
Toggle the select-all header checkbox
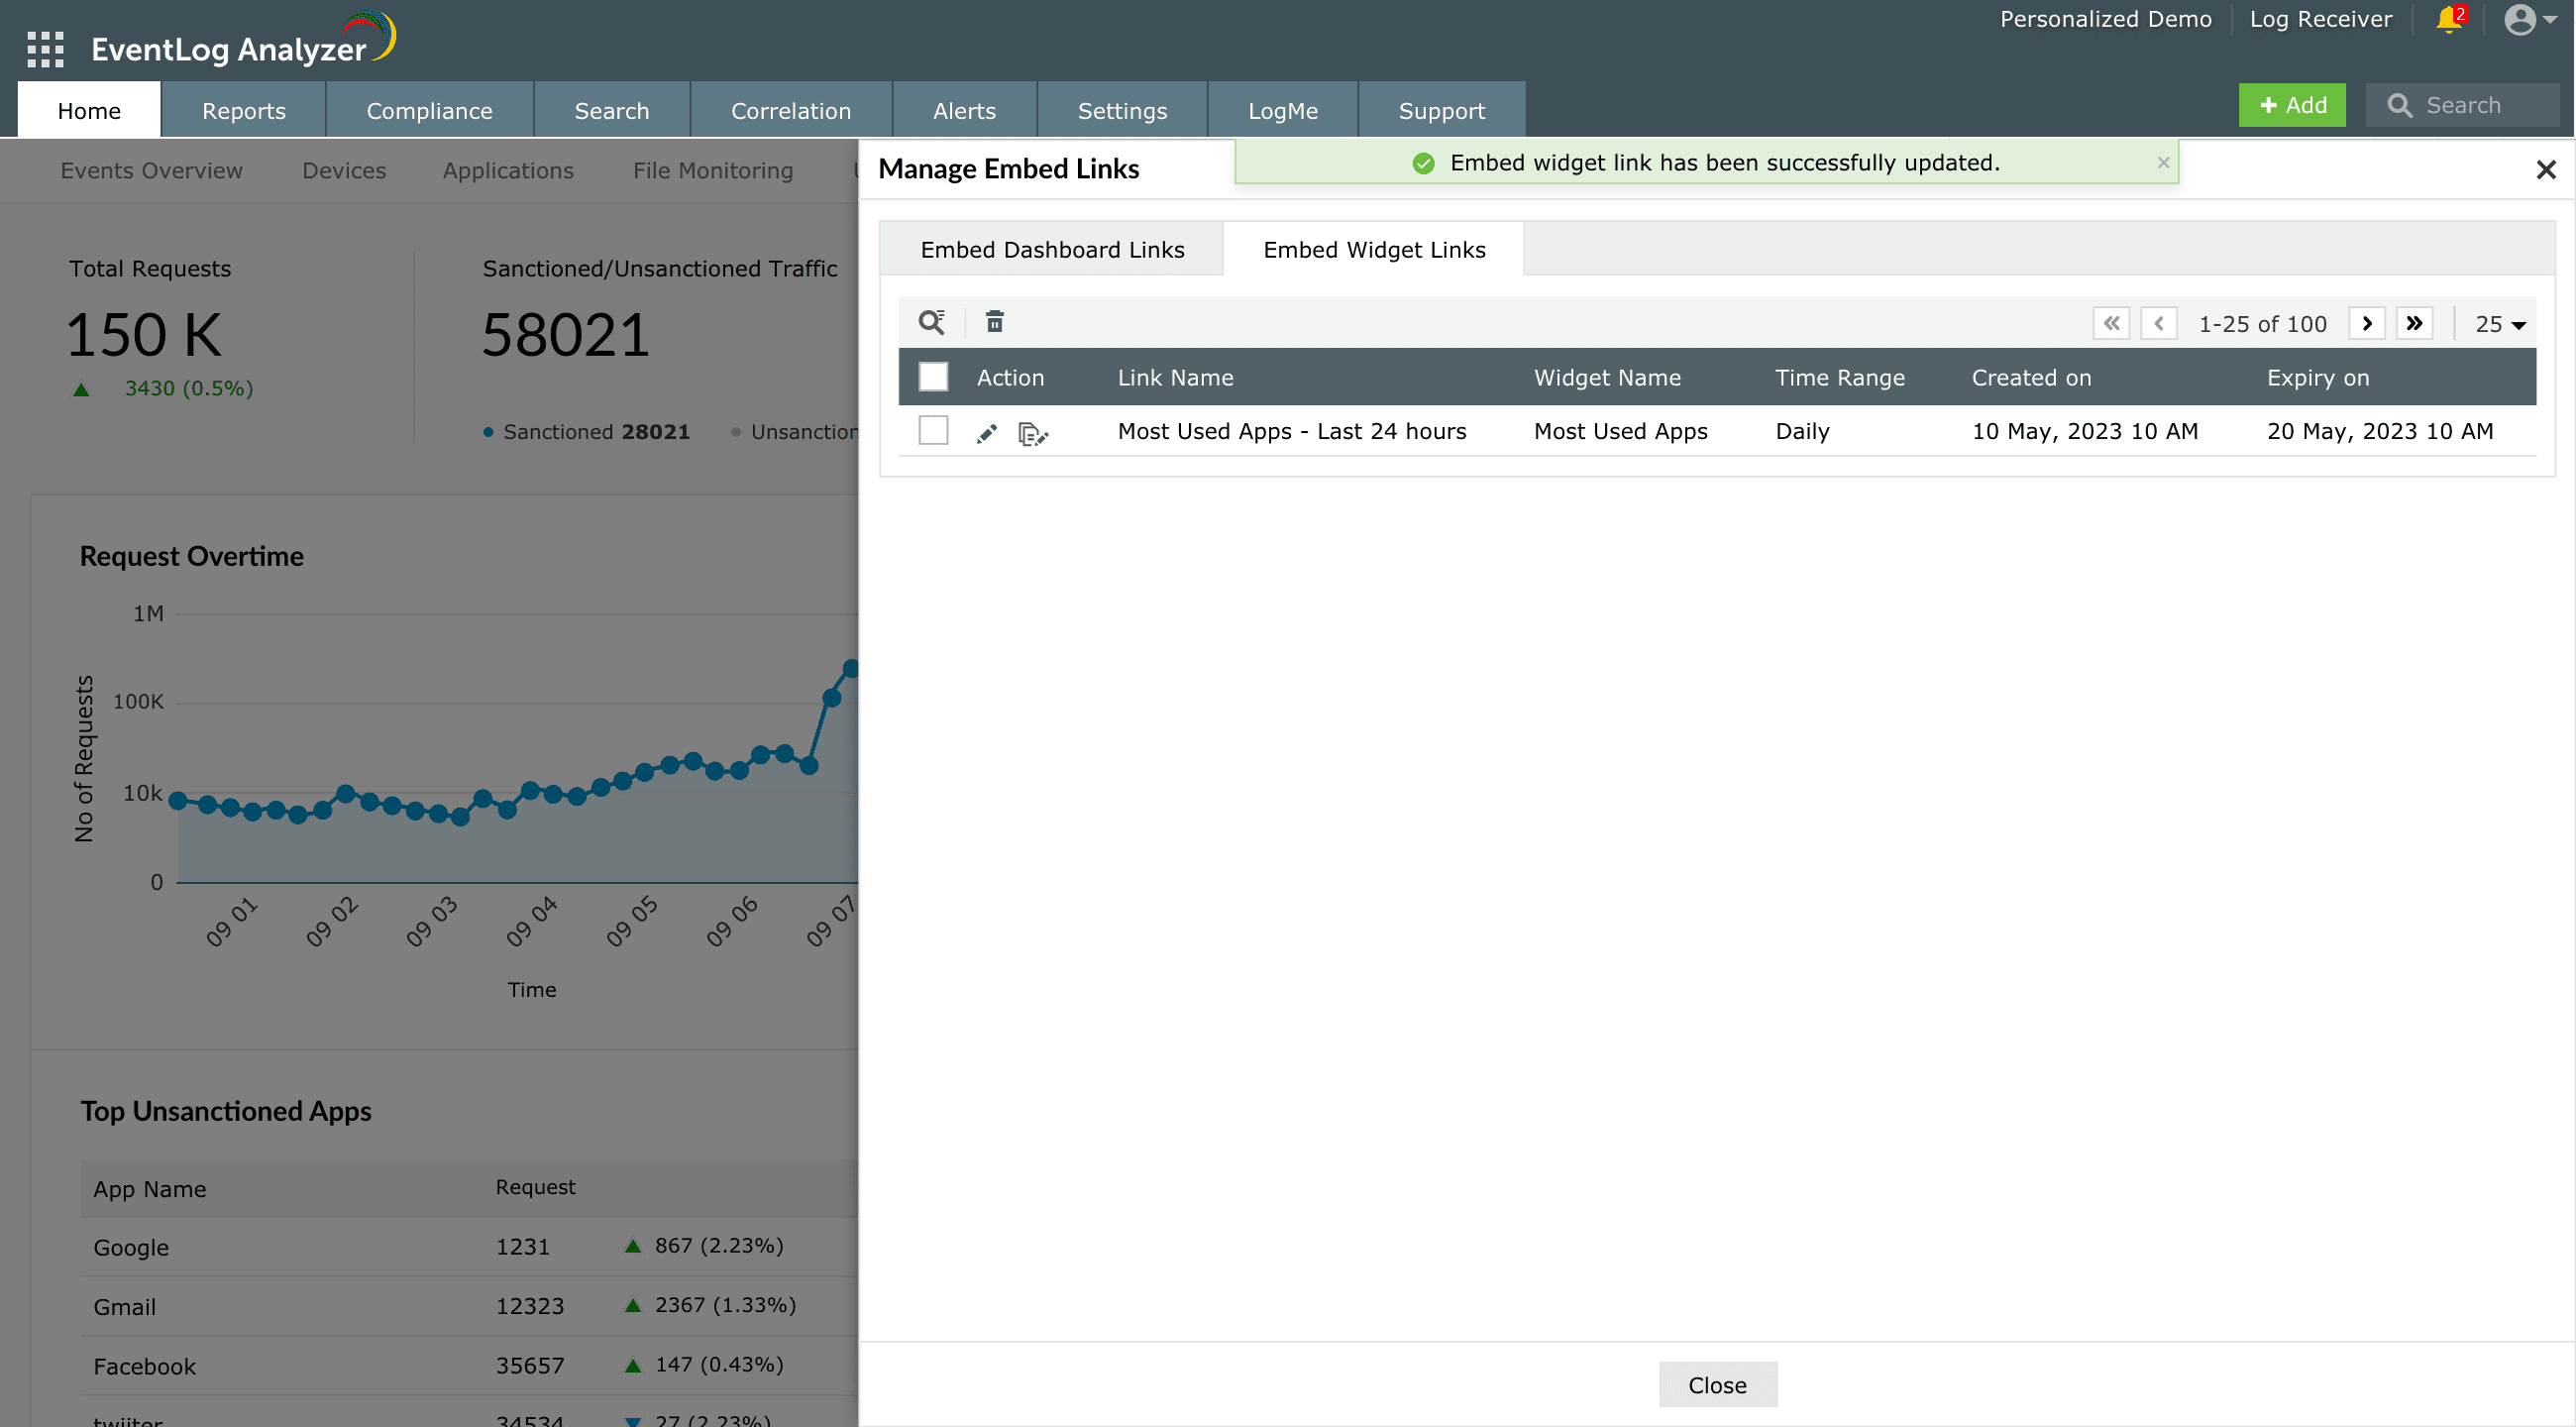coord(933,377)
